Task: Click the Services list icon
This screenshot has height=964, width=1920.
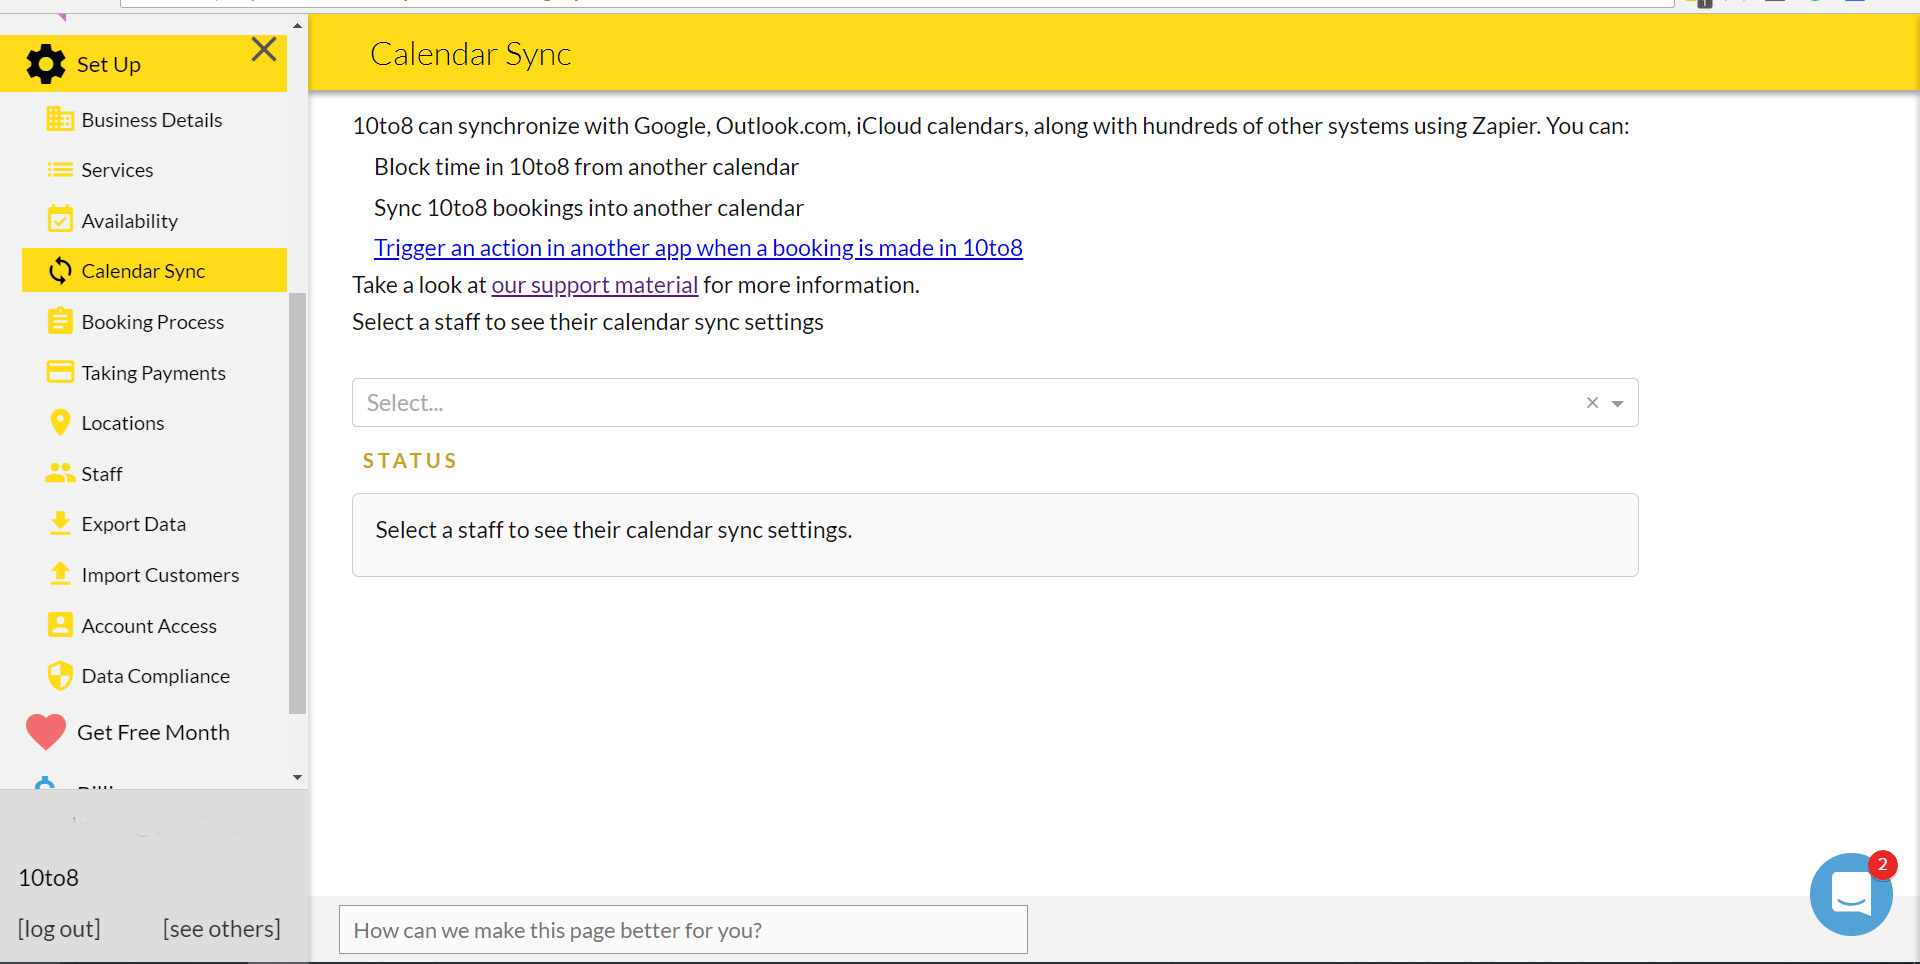Action: tap(60, 170)
